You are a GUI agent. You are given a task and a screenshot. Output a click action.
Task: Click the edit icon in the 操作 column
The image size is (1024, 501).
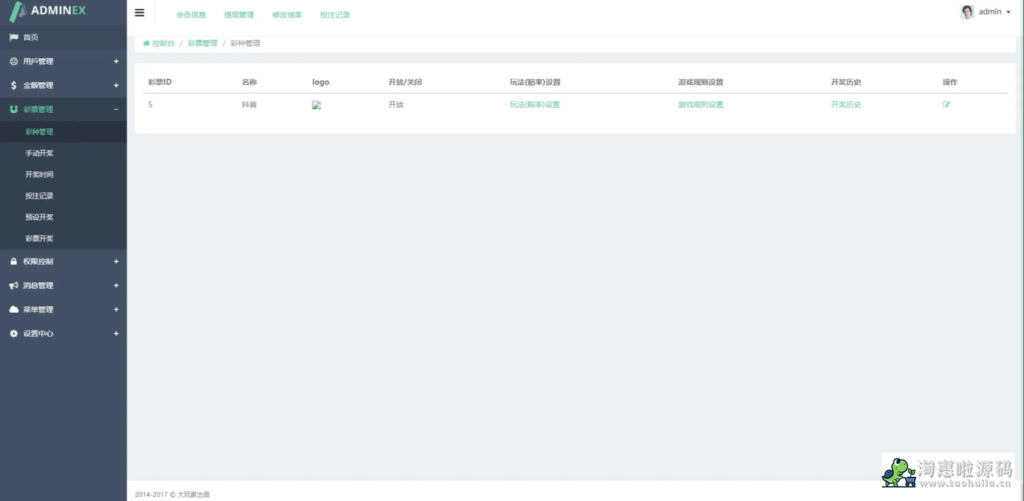(946, 104)
